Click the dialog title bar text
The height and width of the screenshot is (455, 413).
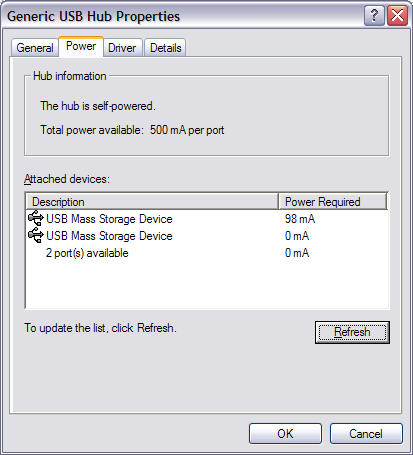[93, 16]
